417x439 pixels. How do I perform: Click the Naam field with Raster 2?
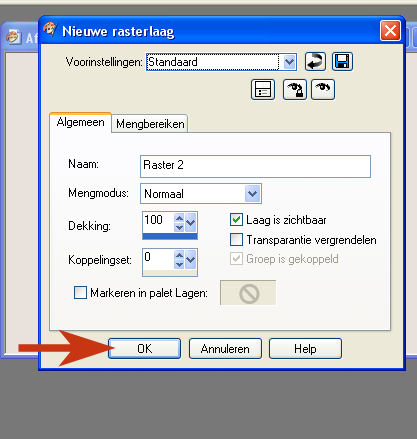tap(255, 166)
